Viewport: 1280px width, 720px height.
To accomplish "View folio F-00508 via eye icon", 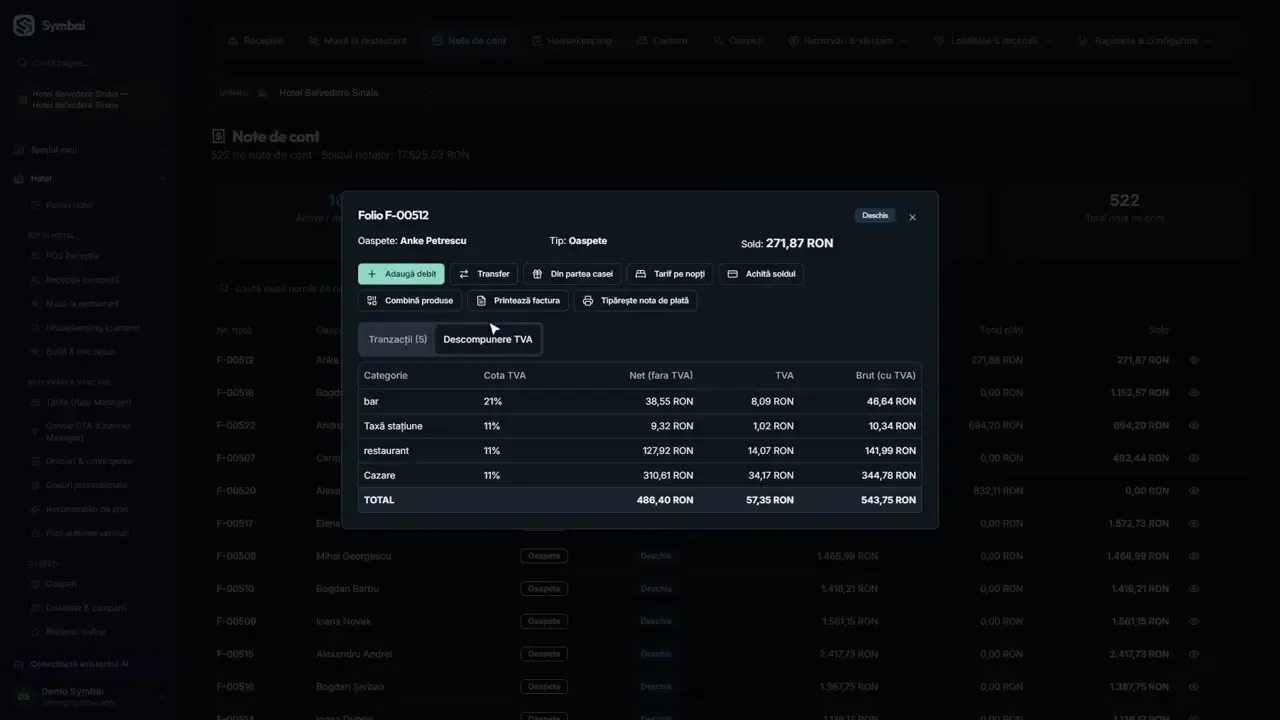I will 1194,556.
